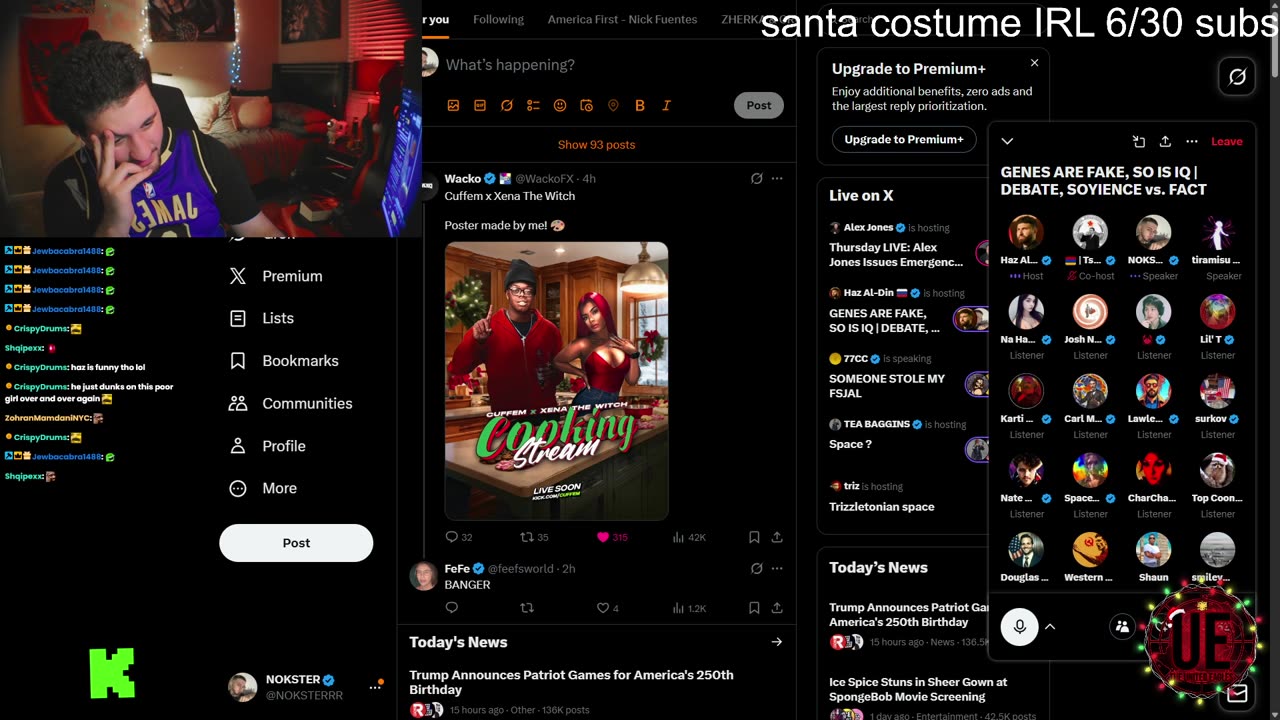This screenshot has height=720, width=1280.
Task: Click the white sidebar Post button
Action: tap(296, 543)
